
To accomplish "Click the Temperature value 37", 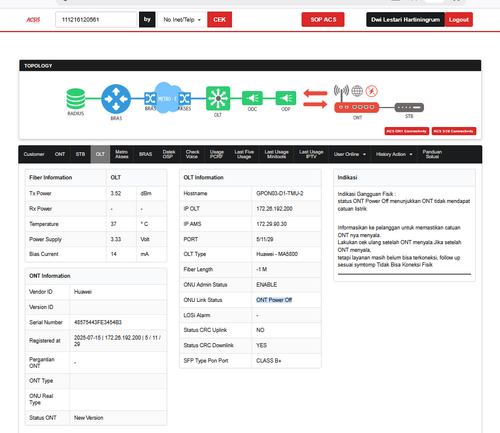I will (x=113, y=224).
